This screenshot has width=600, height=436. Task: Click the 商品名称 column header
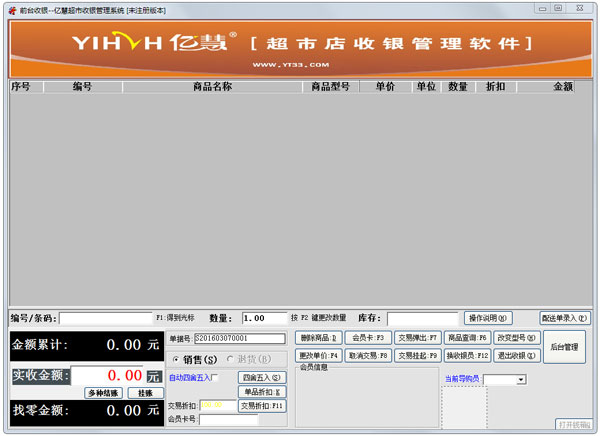click(x=212, y=87)
